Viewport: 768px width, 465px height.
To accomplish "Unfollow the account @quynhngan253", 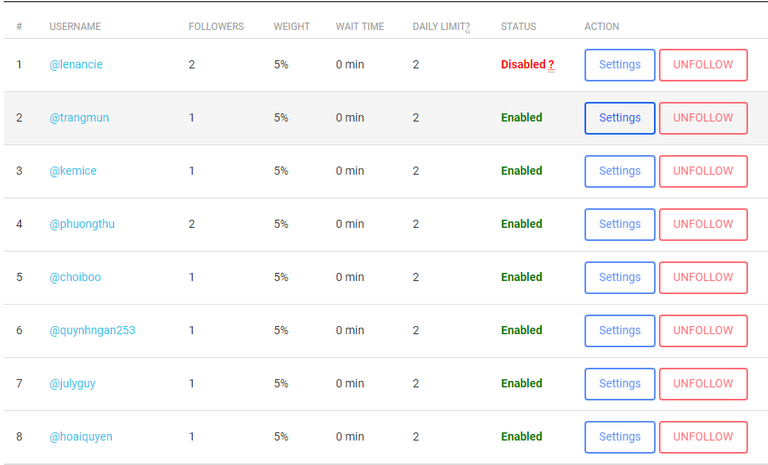I will tap(703, 330).
